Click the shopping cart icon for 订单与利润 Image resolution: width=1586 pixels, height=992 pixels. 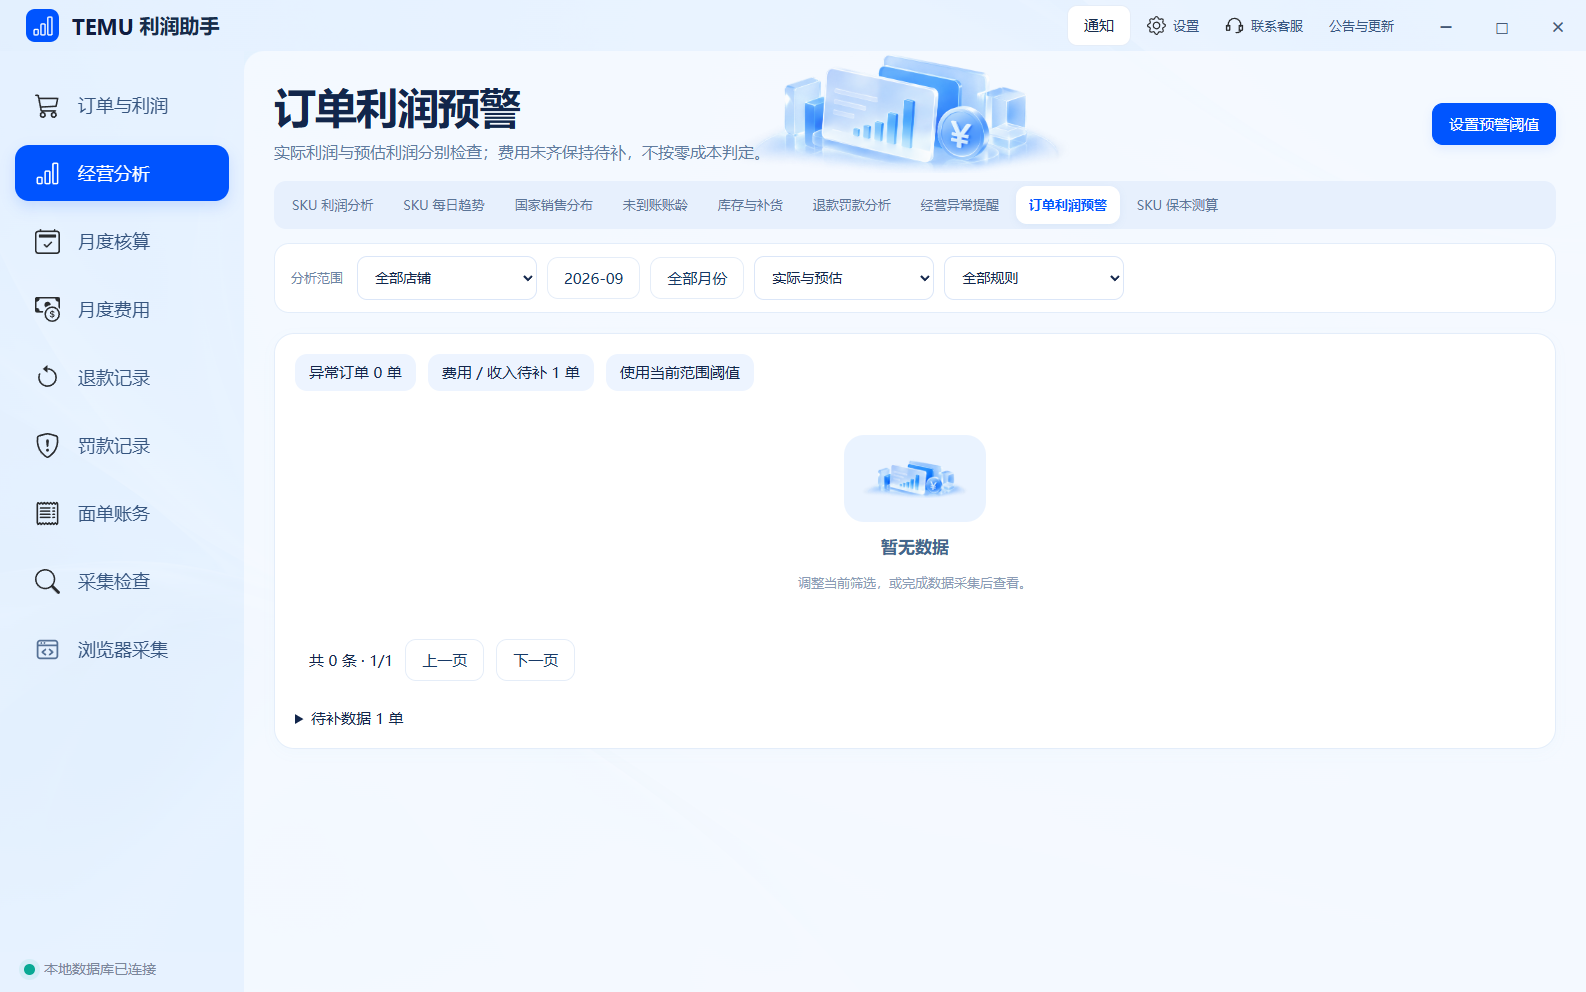coord(47,106)
